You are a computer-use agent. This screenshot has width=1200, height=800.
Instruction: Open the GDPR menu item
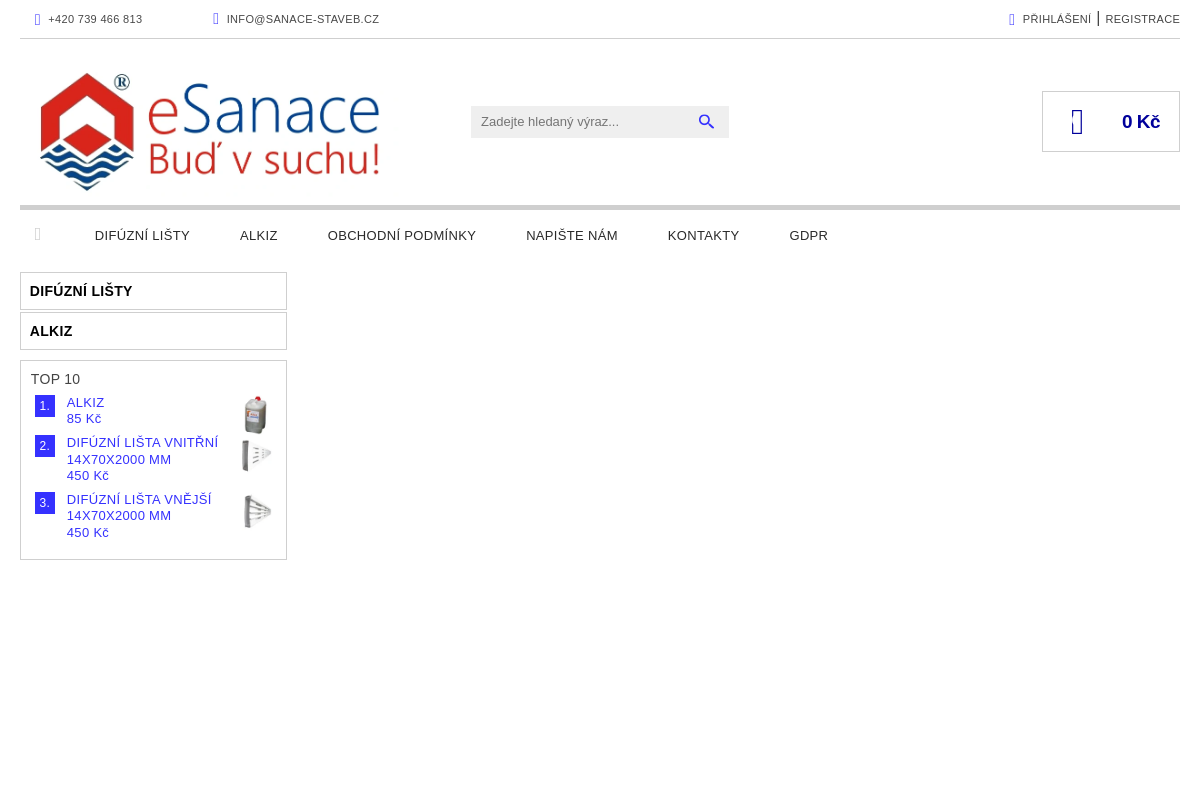point(809,236)
